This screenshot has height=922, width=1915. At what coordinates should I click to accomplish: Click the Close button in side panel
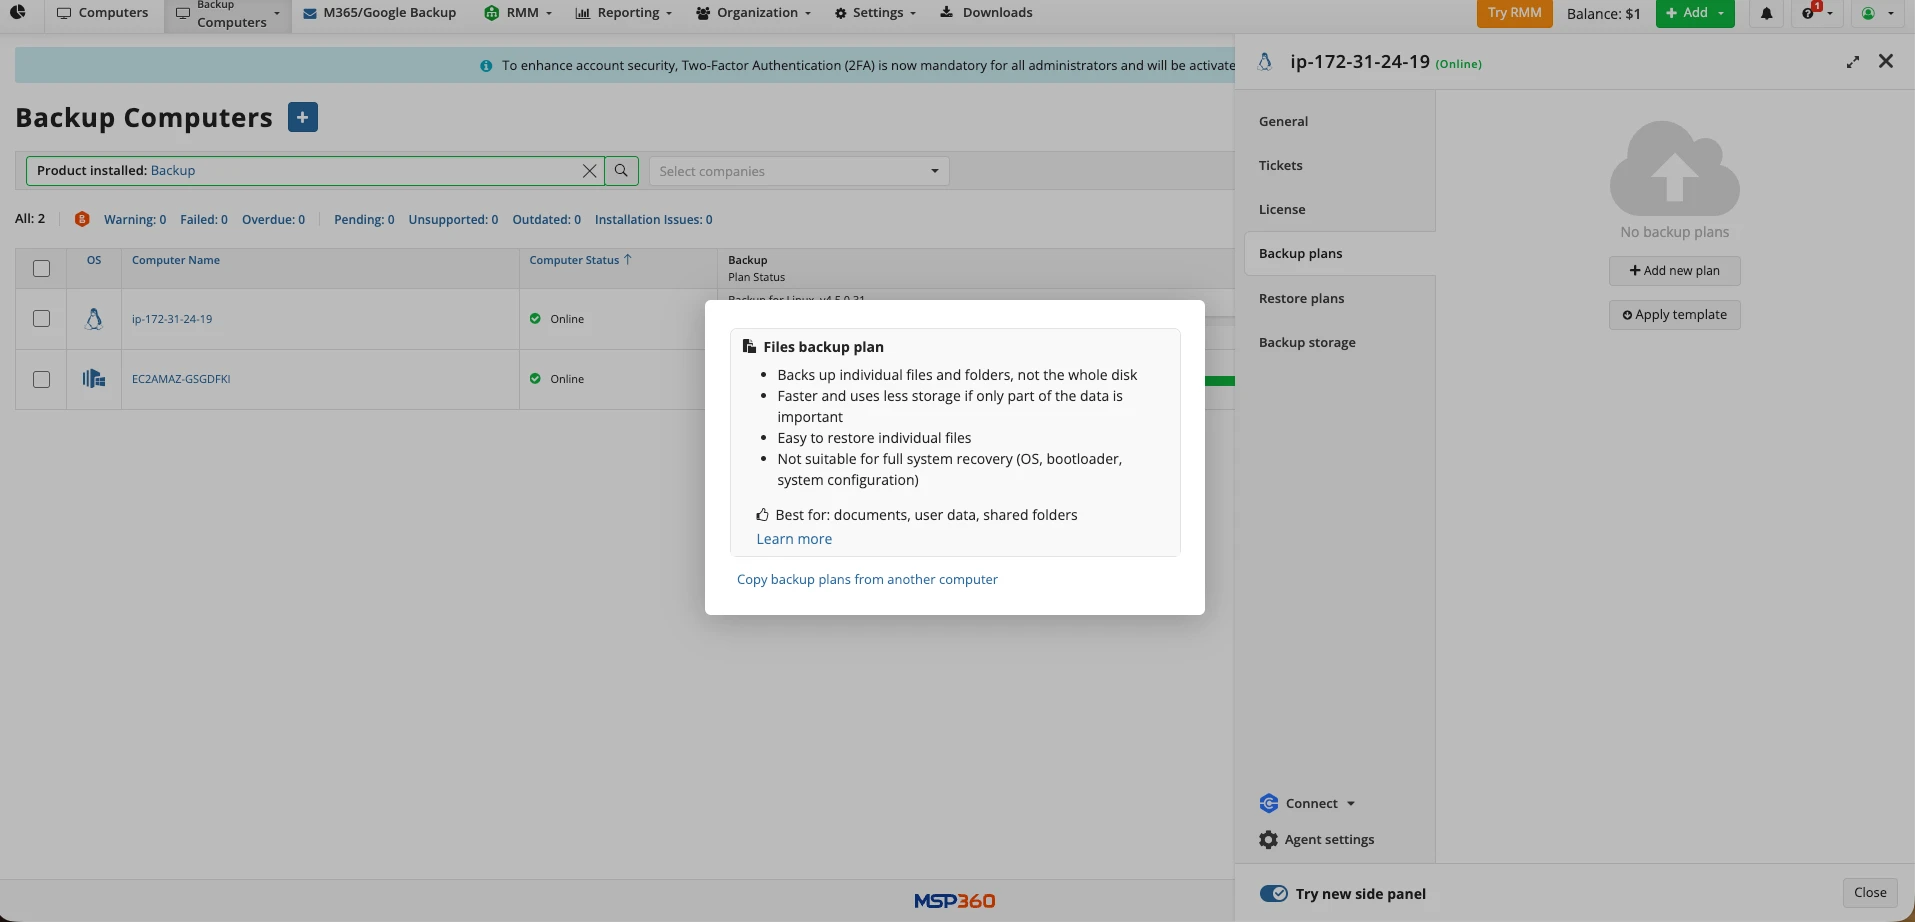pos(1870,893)
